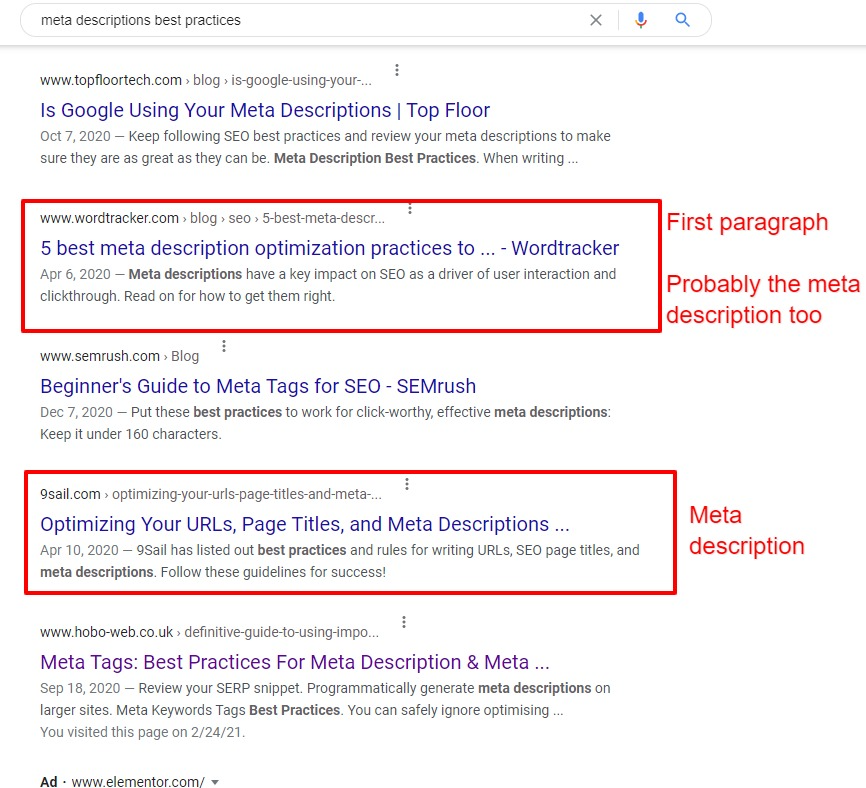Open the three-dot menu on the 9sail result
Screen dimensions: 866x788
coord(407,483)
